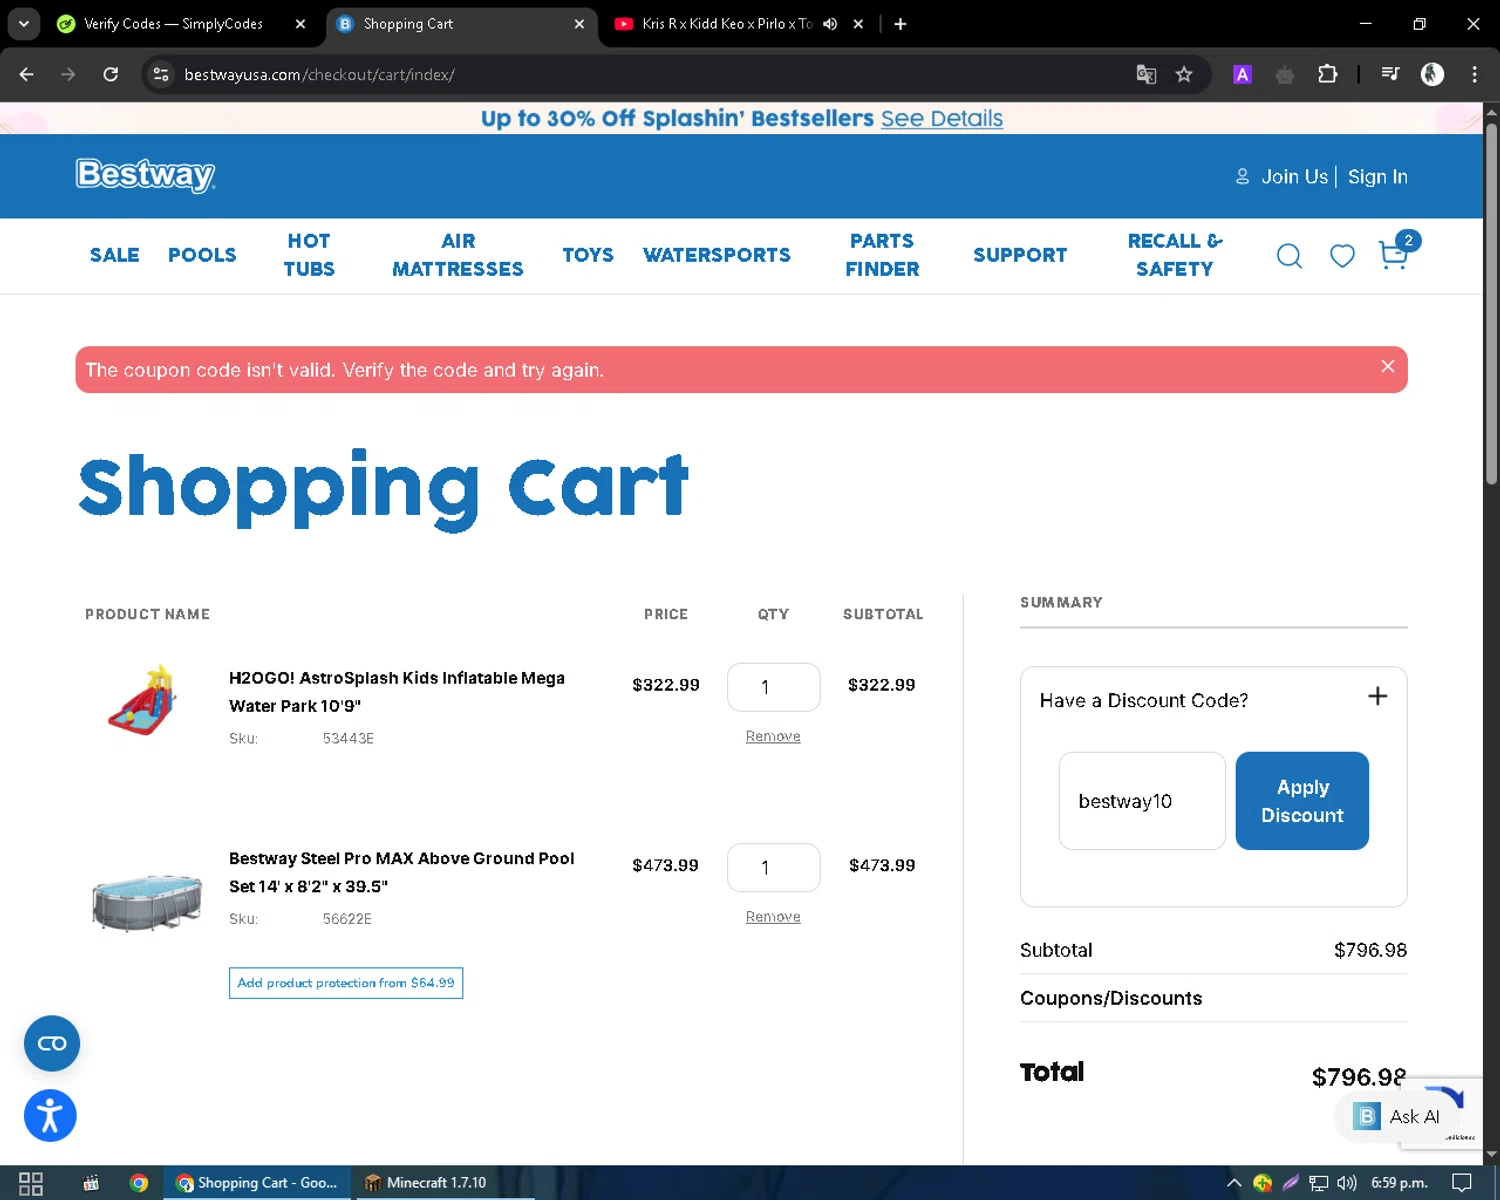The width and height of the screenshot is (1500, 1200).
Task: Click the browser address bar URL
Action: point(319,75)
